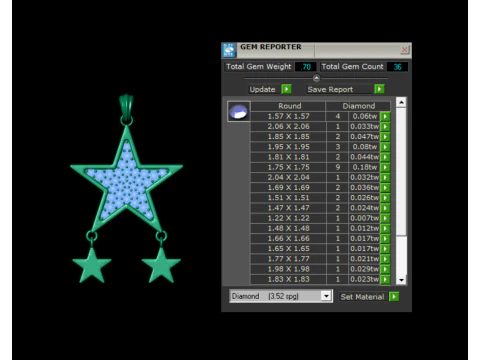Click the green arrow beside Save Report
This screenshot has height=360, width=480.
[x=379, y=89]
